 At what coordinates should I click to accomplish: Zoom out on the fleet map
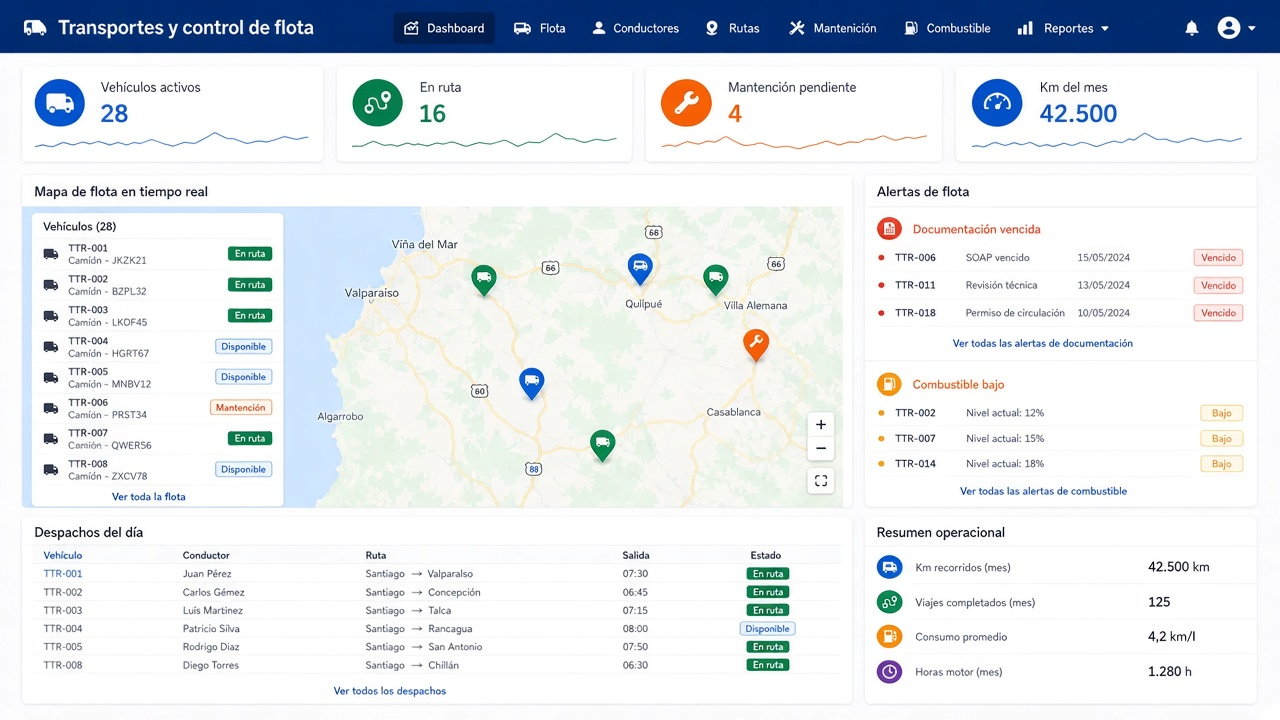(x=821, y=449)
